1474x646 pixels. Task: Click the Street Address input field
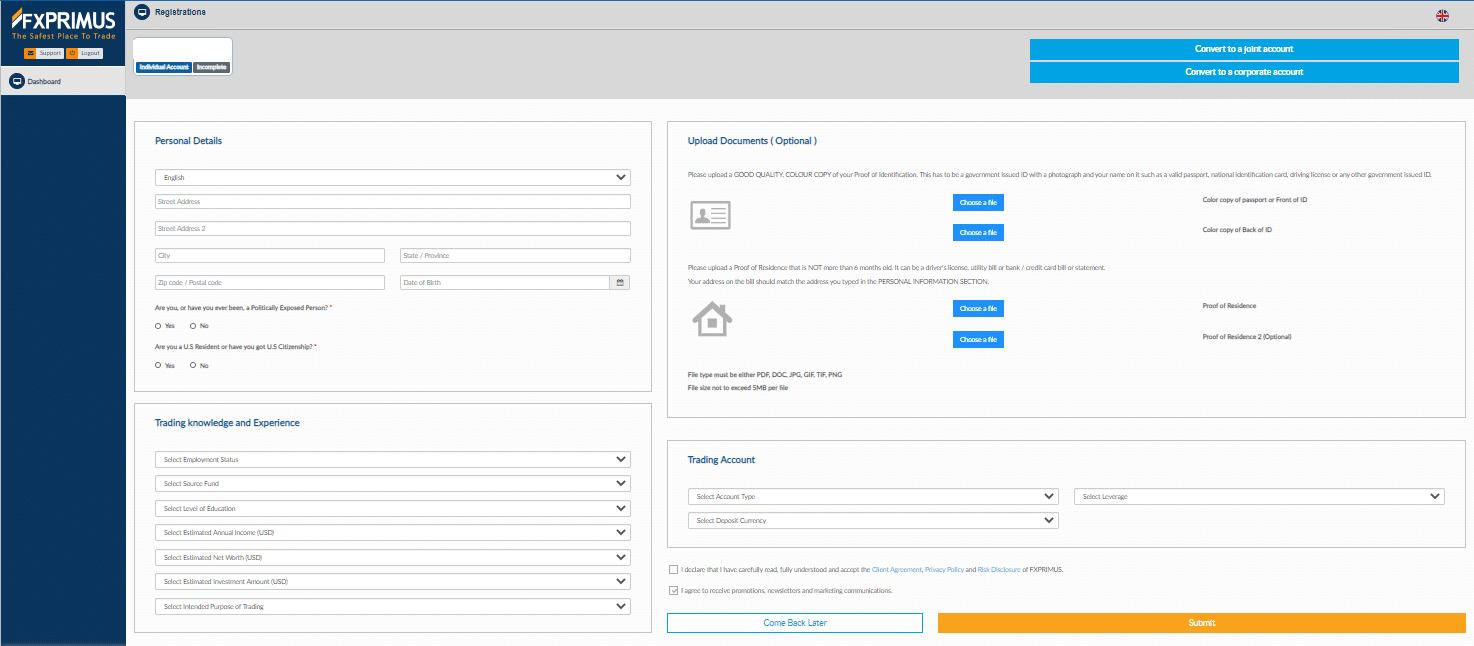[x=392, y=201]
